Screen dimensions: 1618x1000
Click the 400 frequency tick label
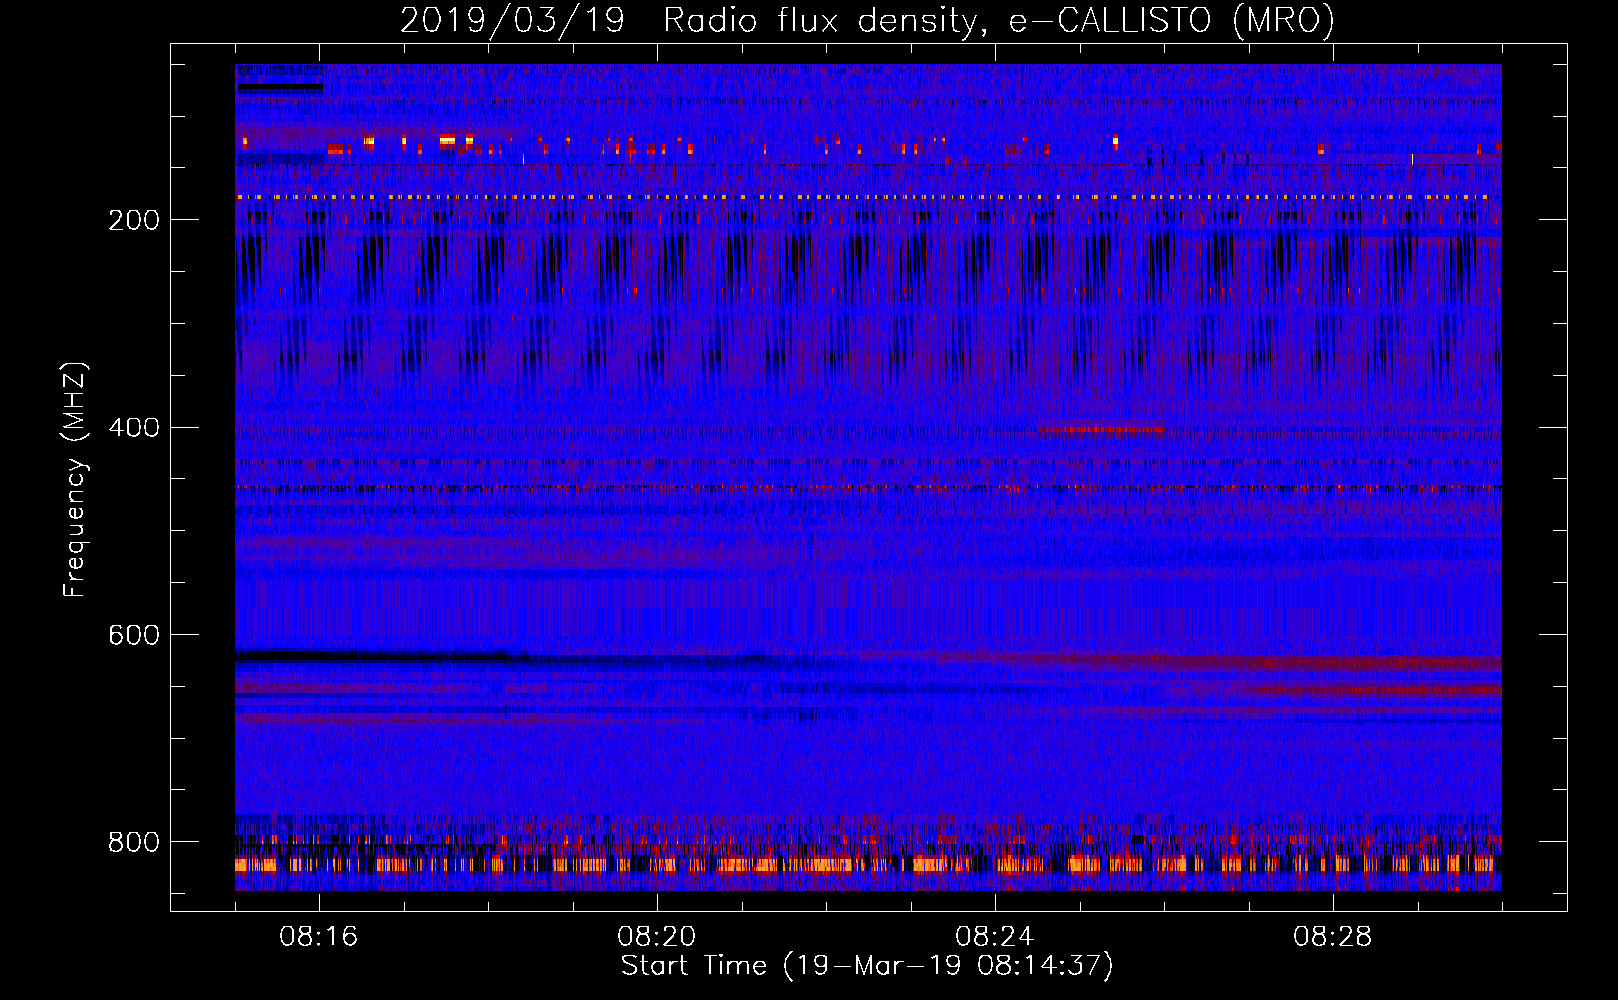[x=134, y=428]
